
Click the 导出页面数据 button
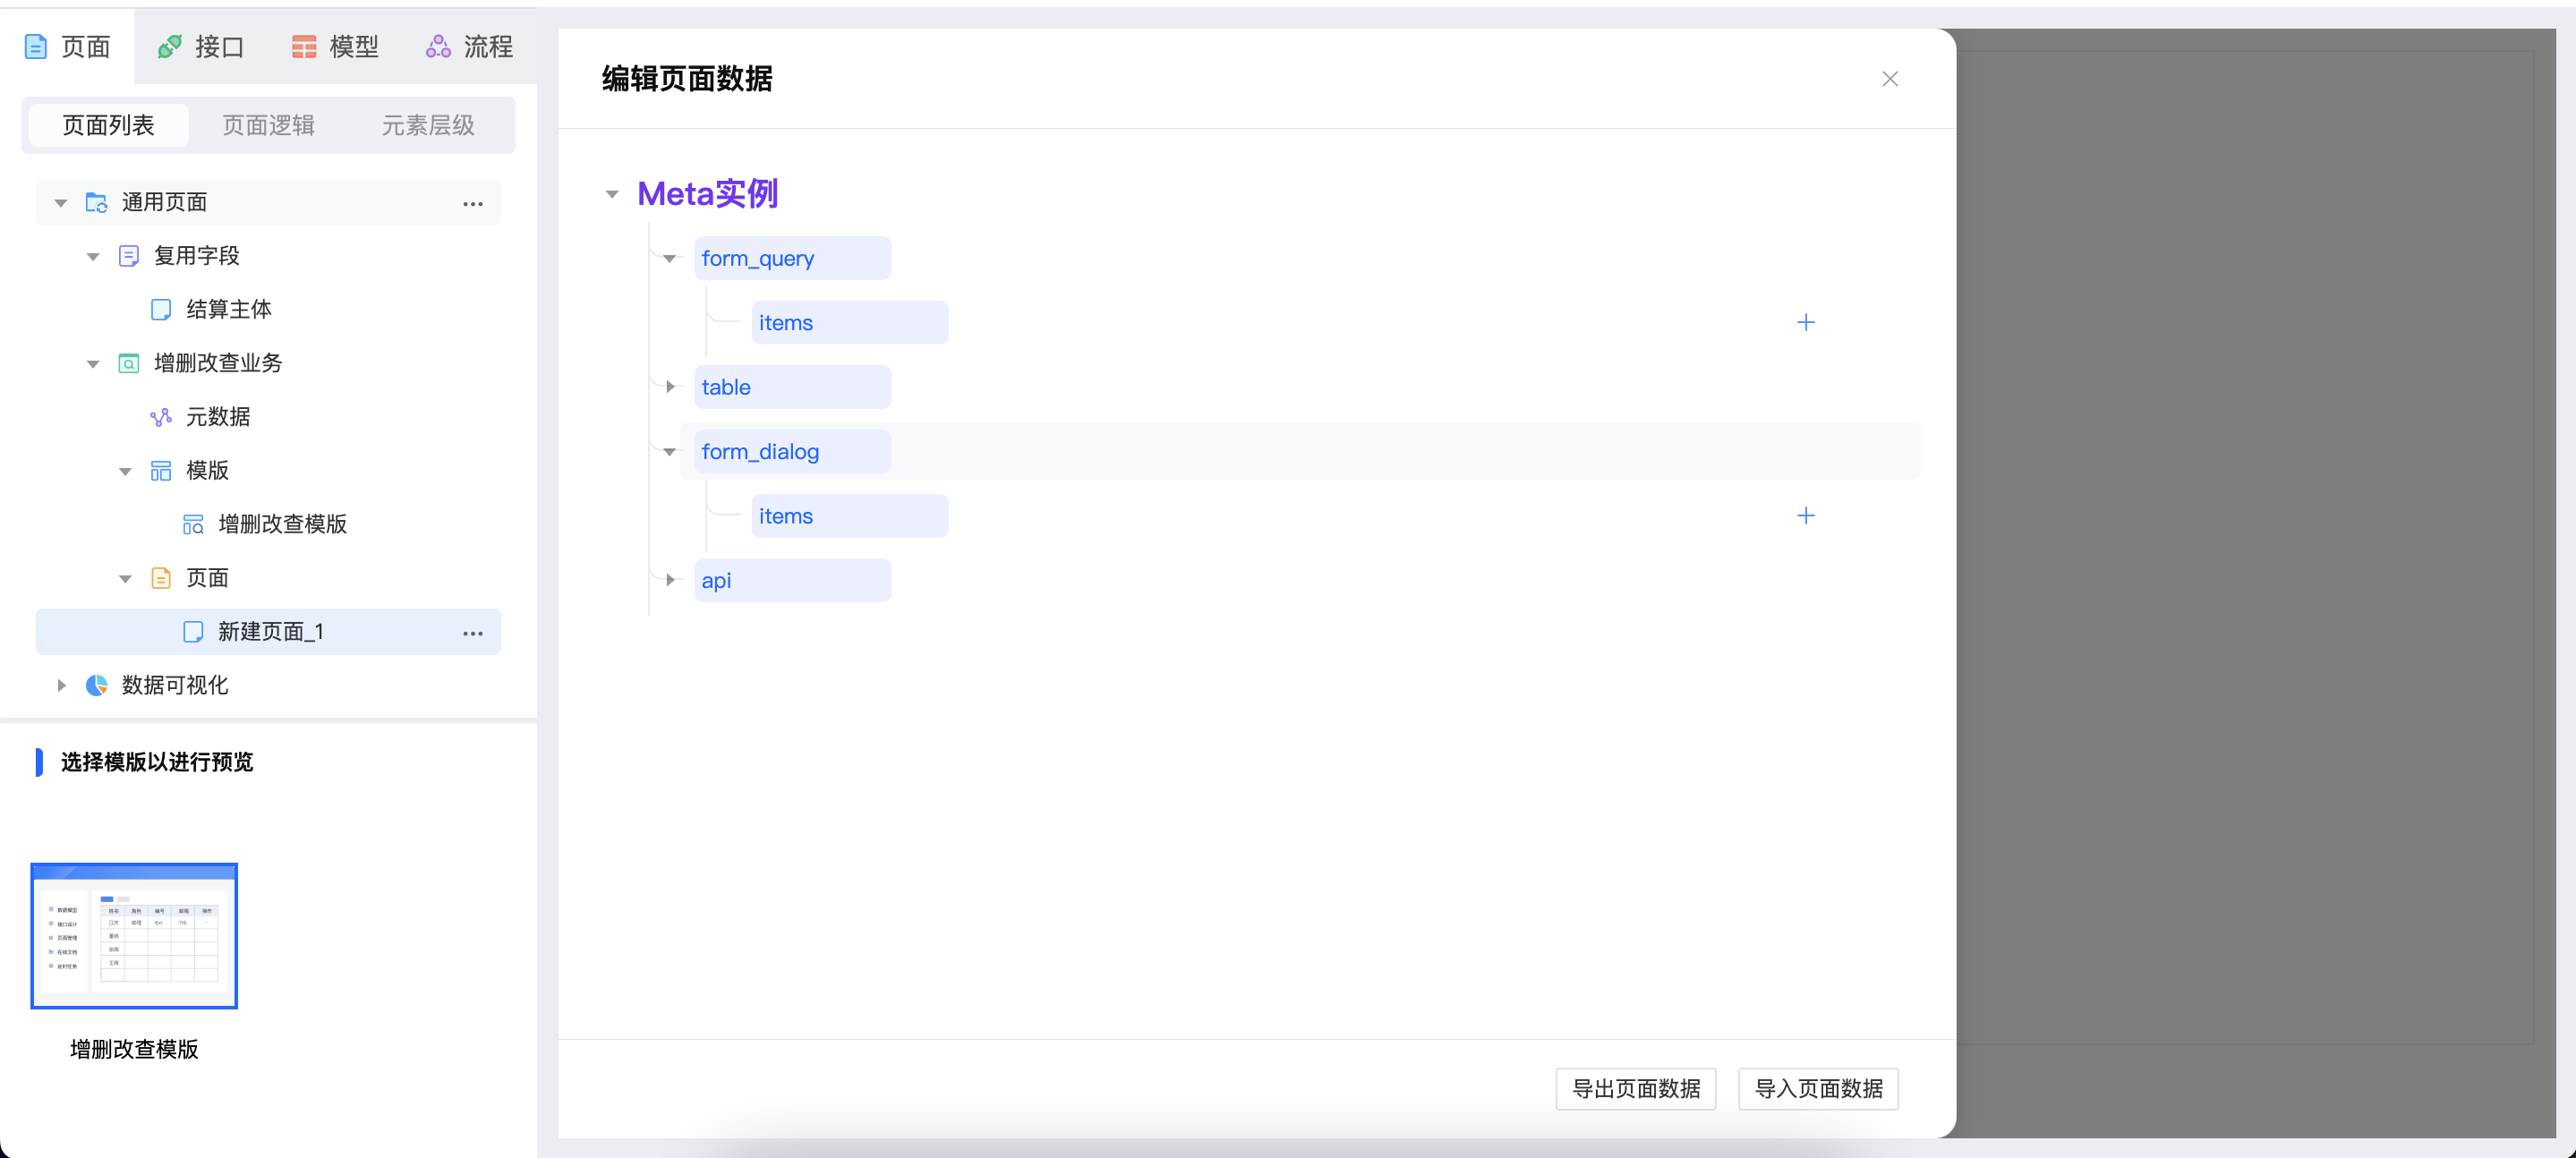(1636, 1089)
